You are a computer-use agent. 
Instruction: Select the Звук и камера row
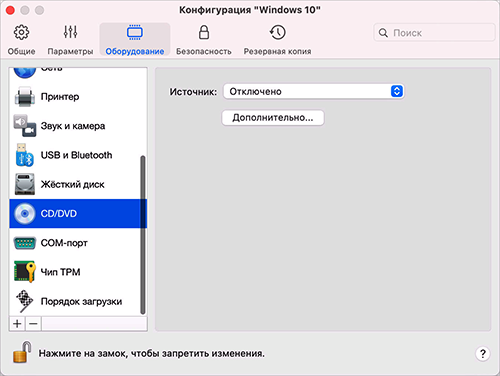click(x=78, y=126)
